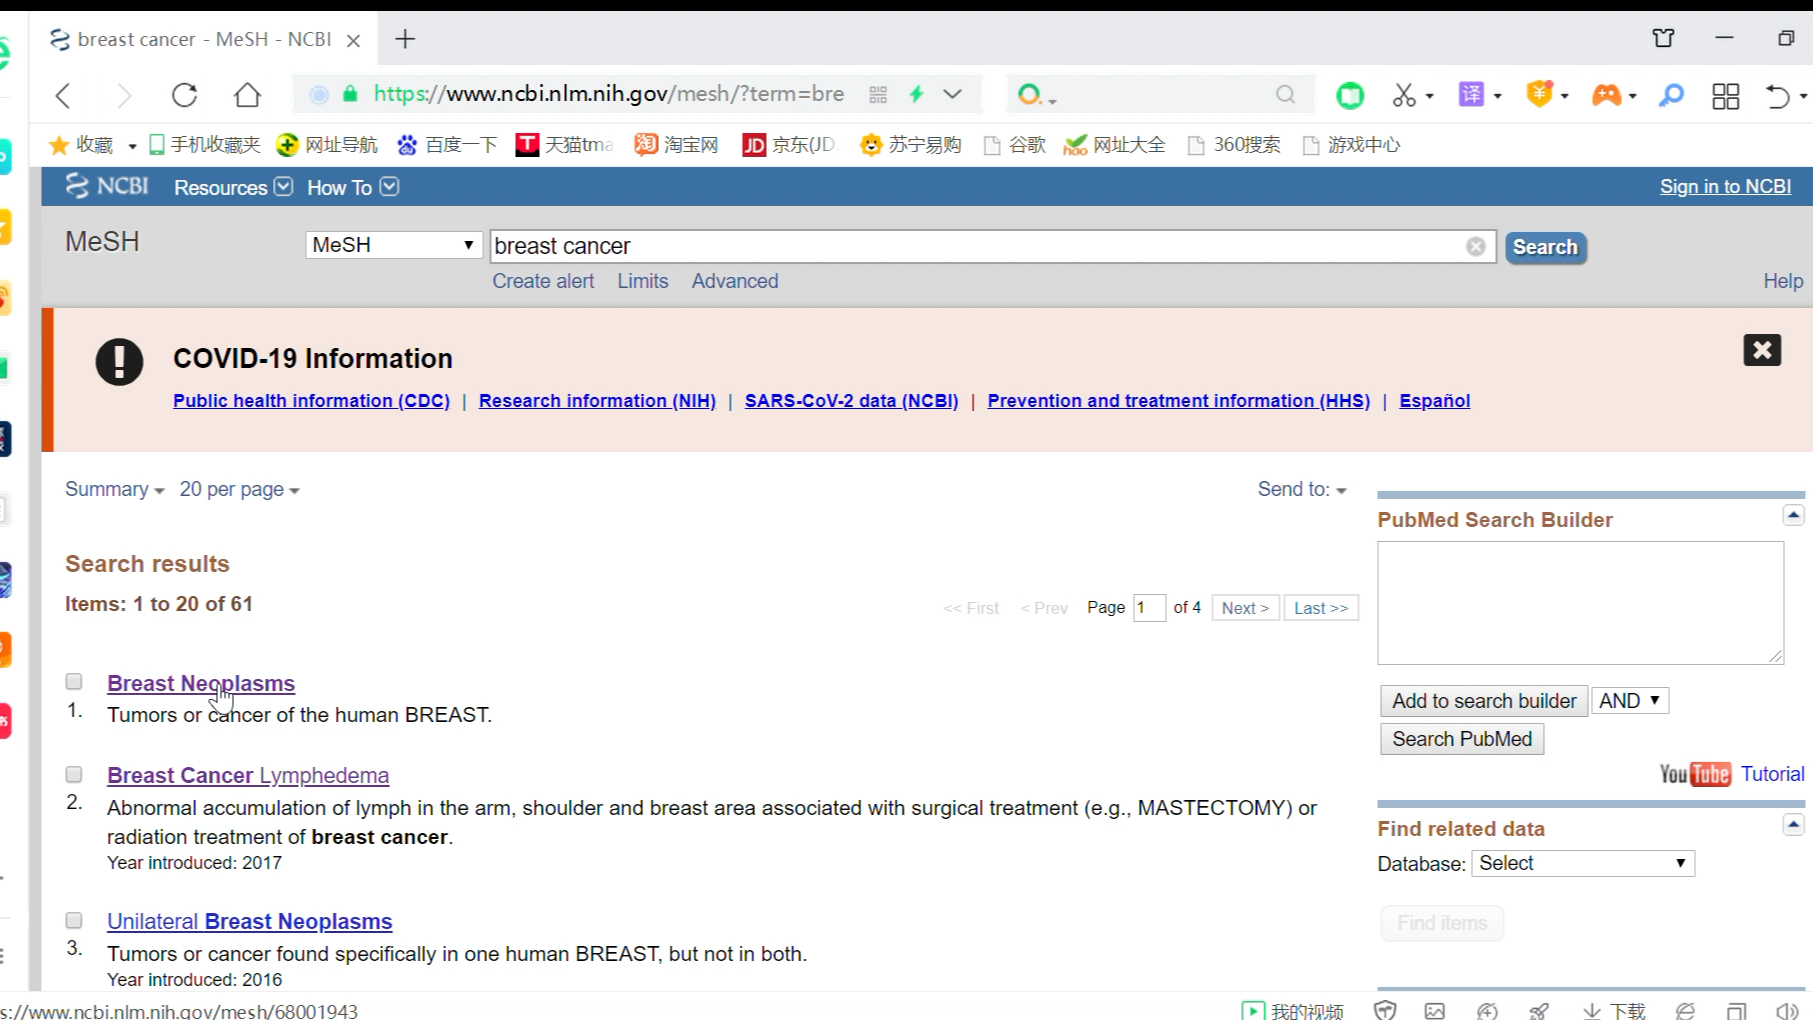Clear the MeSH search field with X icon
Screen dimensions: 1813x1020
click(x=1476, y=246)
